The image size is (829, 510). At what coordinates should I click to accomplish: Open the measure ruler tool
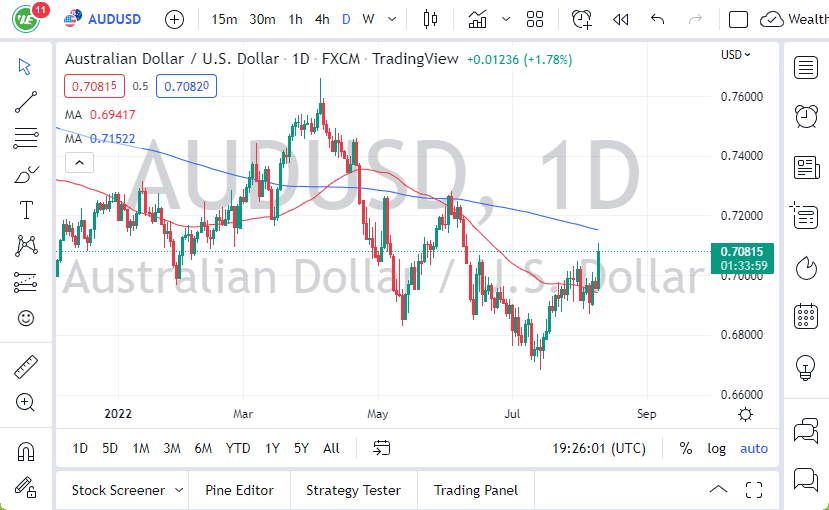26,367
